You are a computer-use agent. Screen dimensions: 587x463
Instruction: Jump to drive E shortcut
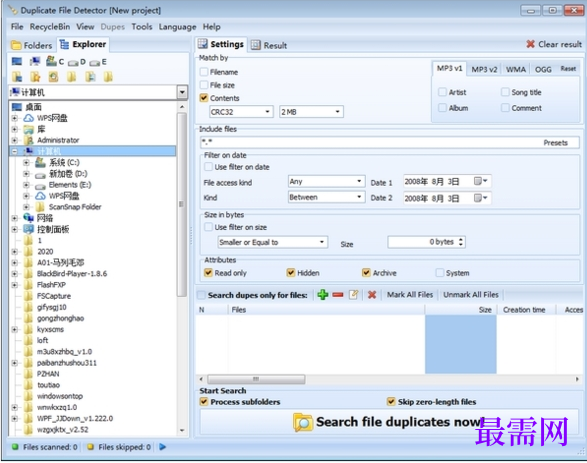click(98, 62)
